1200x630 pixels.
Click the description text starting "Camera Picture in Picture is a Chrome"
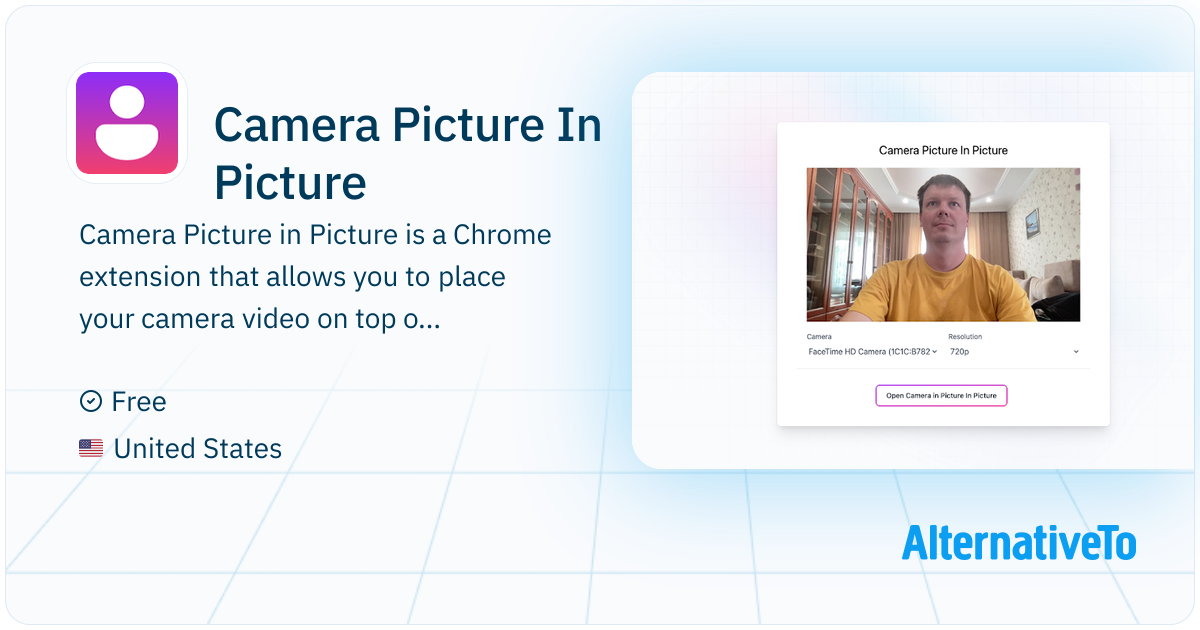point(315,278)
